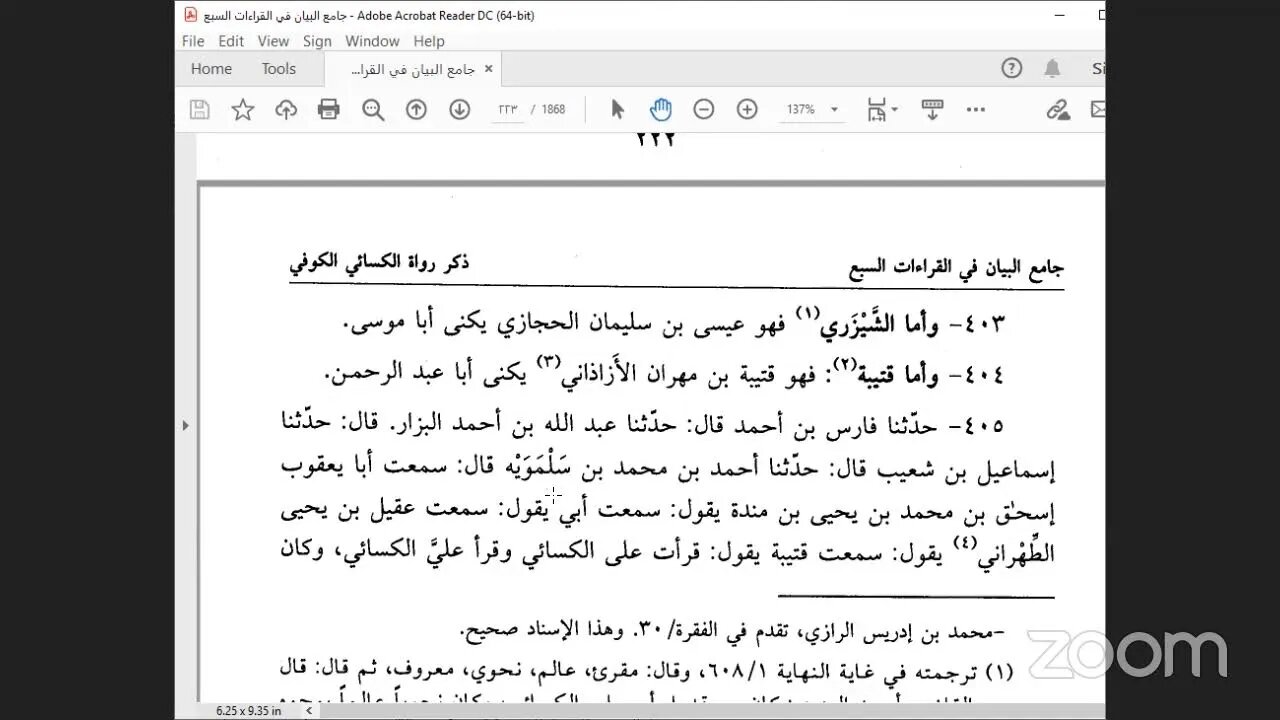Viewport: 1280px width, 720px height.
Task: Zoom in with the plus button
Action: click(747, 110)
